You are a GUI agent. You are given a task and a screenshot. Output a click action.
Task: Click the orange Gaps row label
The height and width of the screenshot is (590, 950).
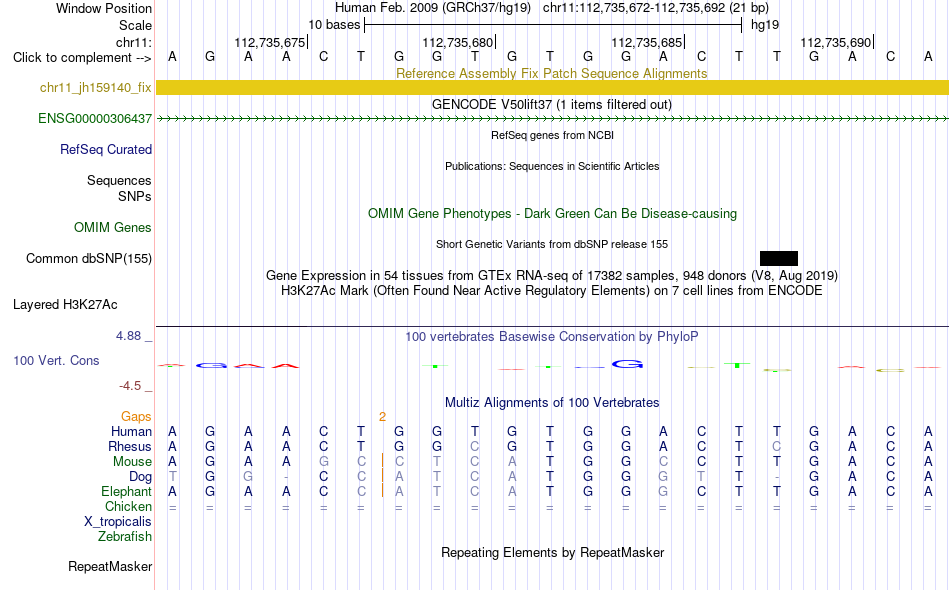click(136, 417)
